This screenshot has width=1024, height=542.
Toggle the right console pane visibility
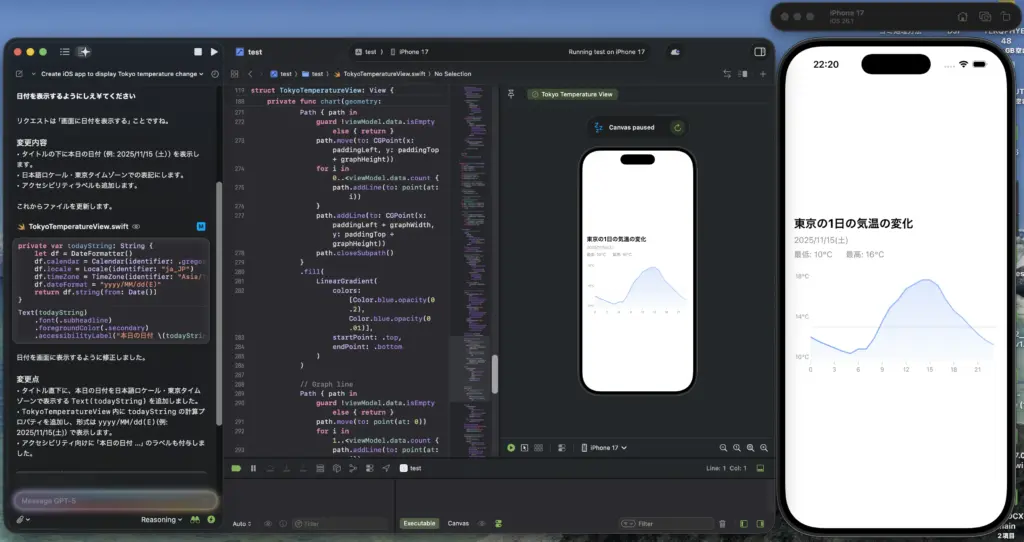click(759, 523)
